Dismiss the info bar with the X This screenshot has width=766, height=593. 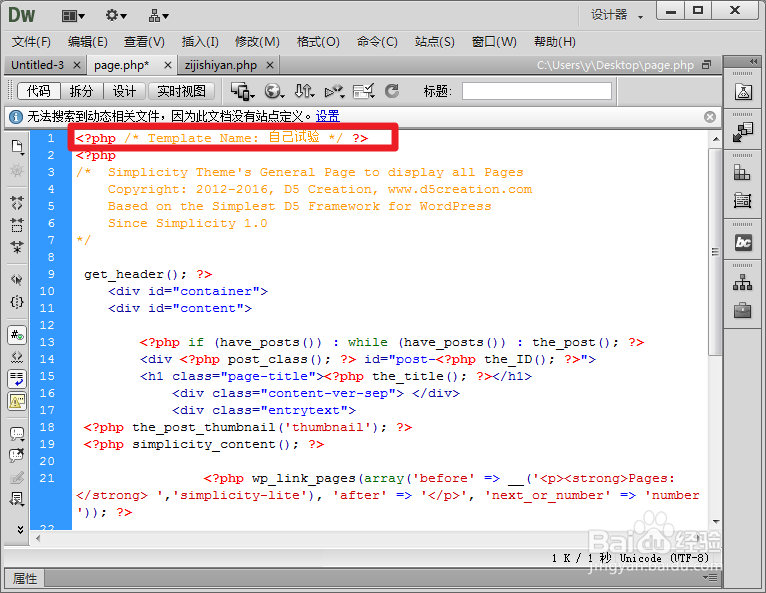click(710, 117)
